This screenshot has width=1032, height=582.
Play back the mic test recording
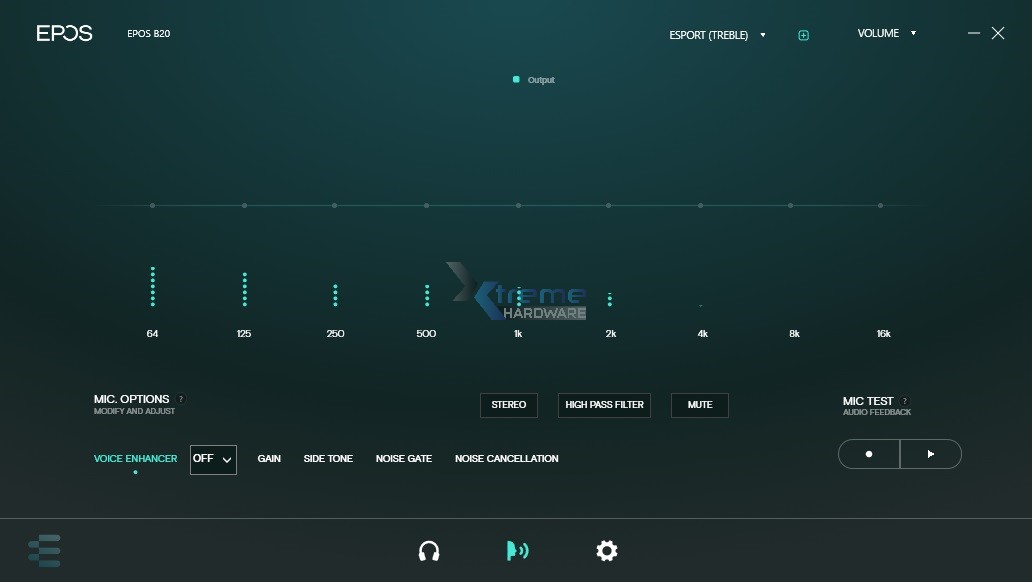(931, 454)
